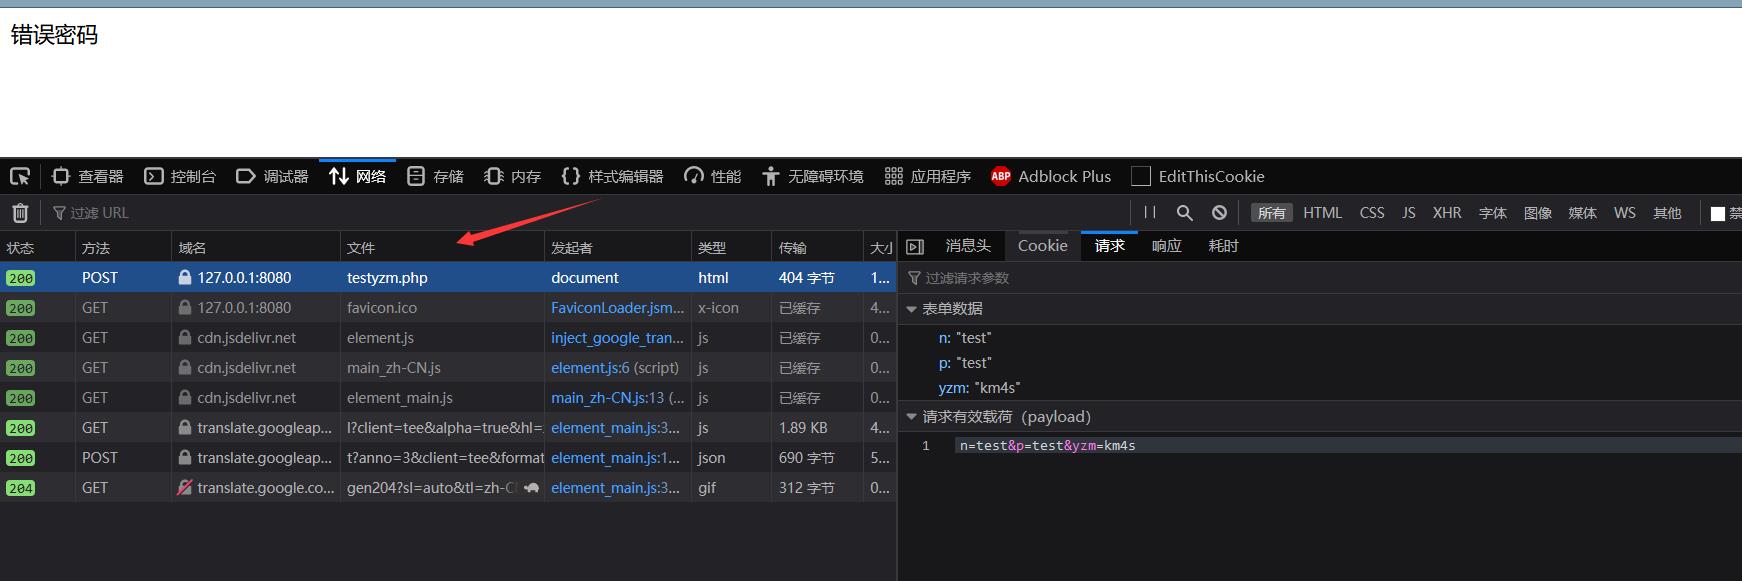1742x581 pixels.
Task: Collapse the request details panel toggle
Action: click(x=914, y=246)
